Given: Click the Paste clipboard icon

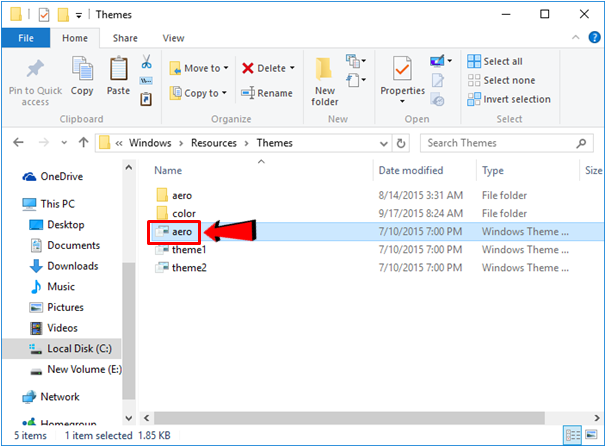Looking at the screenshot, I should coord(118,68).
